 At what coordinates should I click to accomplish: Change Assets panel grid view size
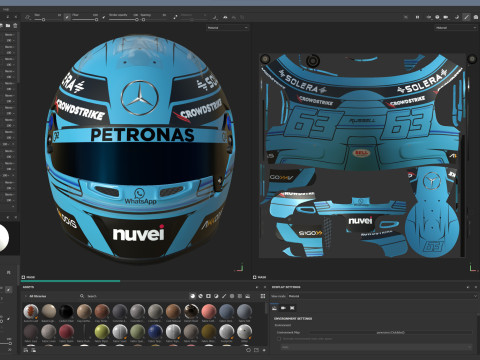click(263, 296)
